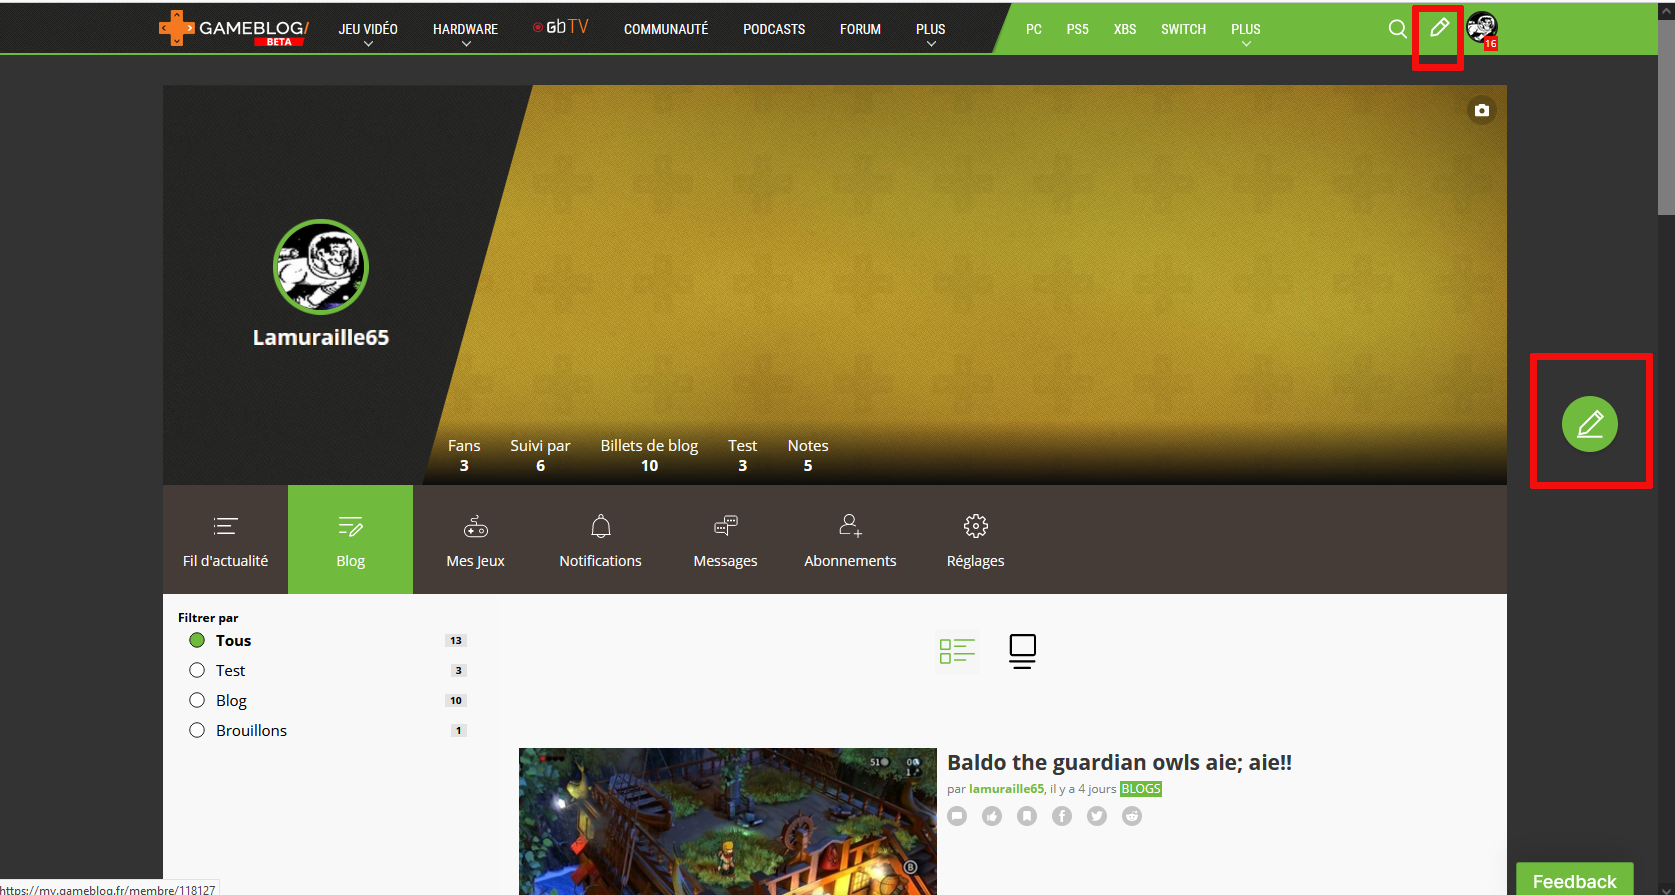The width and height of the screenshot is (1675, 895).
Task: Open the search magnifier icon
Action: point(1397,29)
